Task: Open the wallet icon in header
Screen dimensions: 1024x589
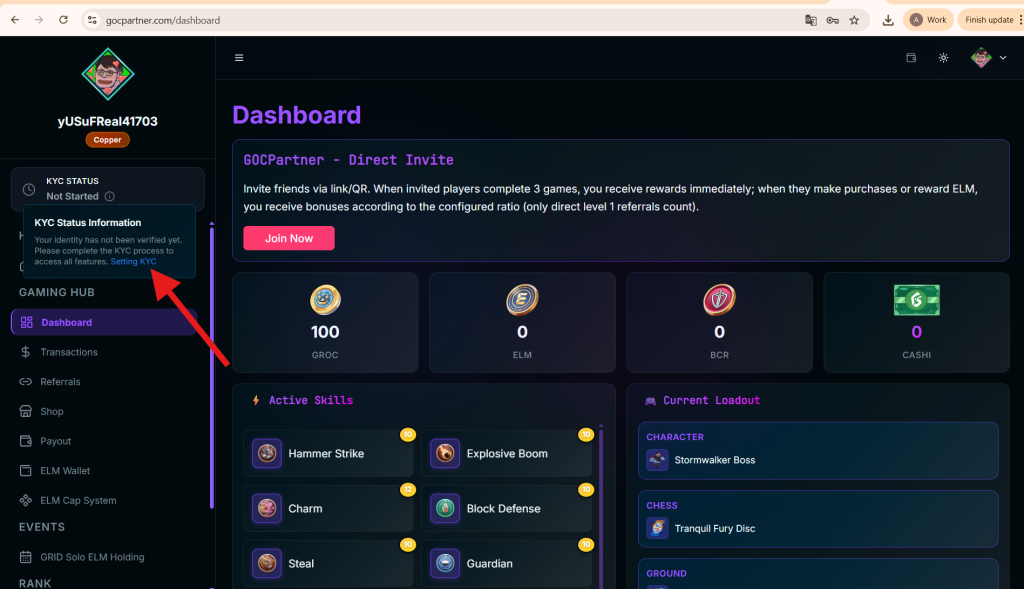Action: 911,58
